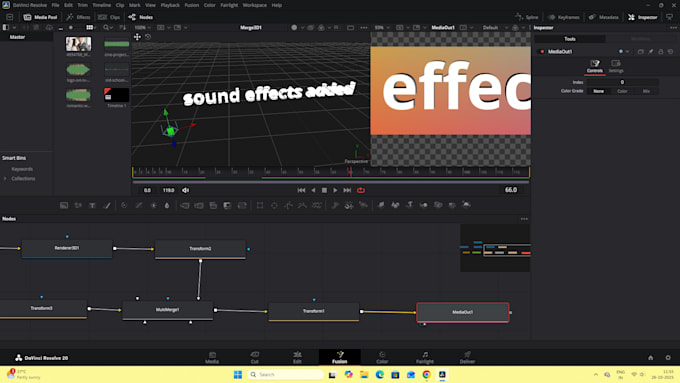Open the MediaOut1 versions icon in the Inspector

tap(641, 52)
